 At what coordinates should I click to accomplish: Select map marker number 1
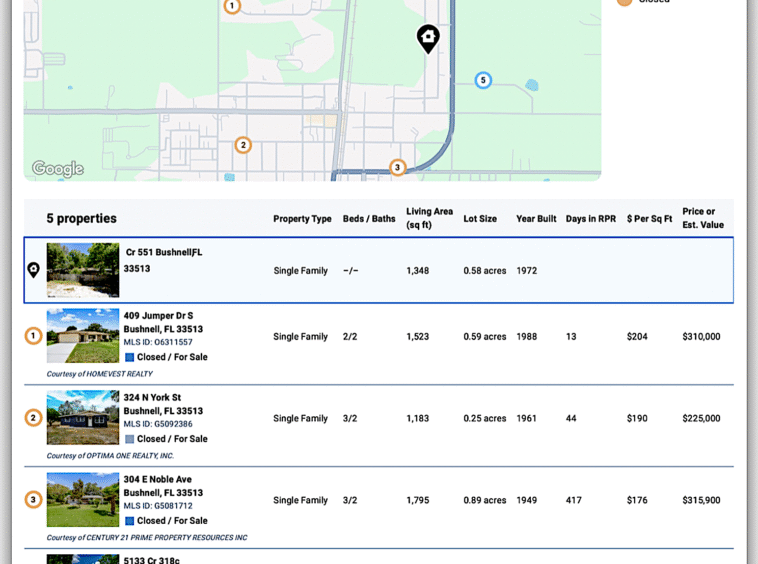pyautogui.click(x=232, y=6)
